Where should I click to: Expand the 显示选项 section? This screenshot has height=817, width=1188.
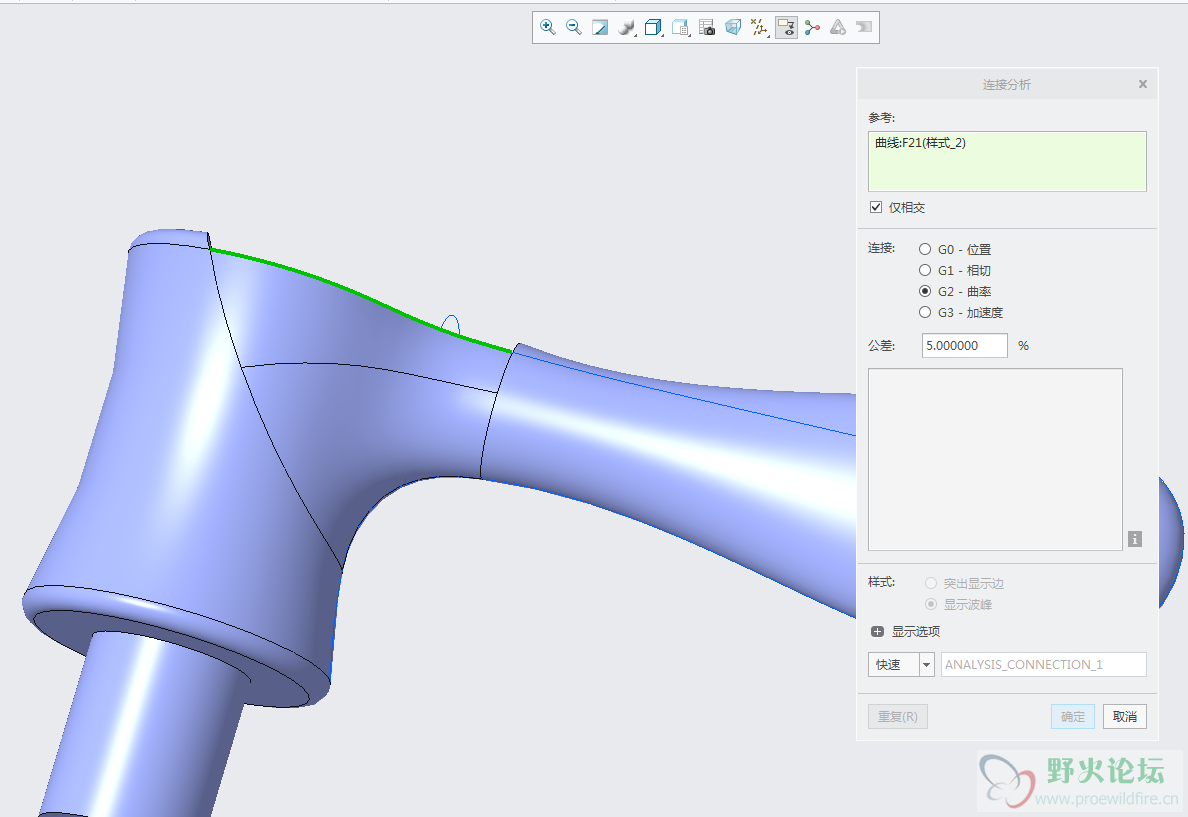pyautogui.click(x=877, y=631)
